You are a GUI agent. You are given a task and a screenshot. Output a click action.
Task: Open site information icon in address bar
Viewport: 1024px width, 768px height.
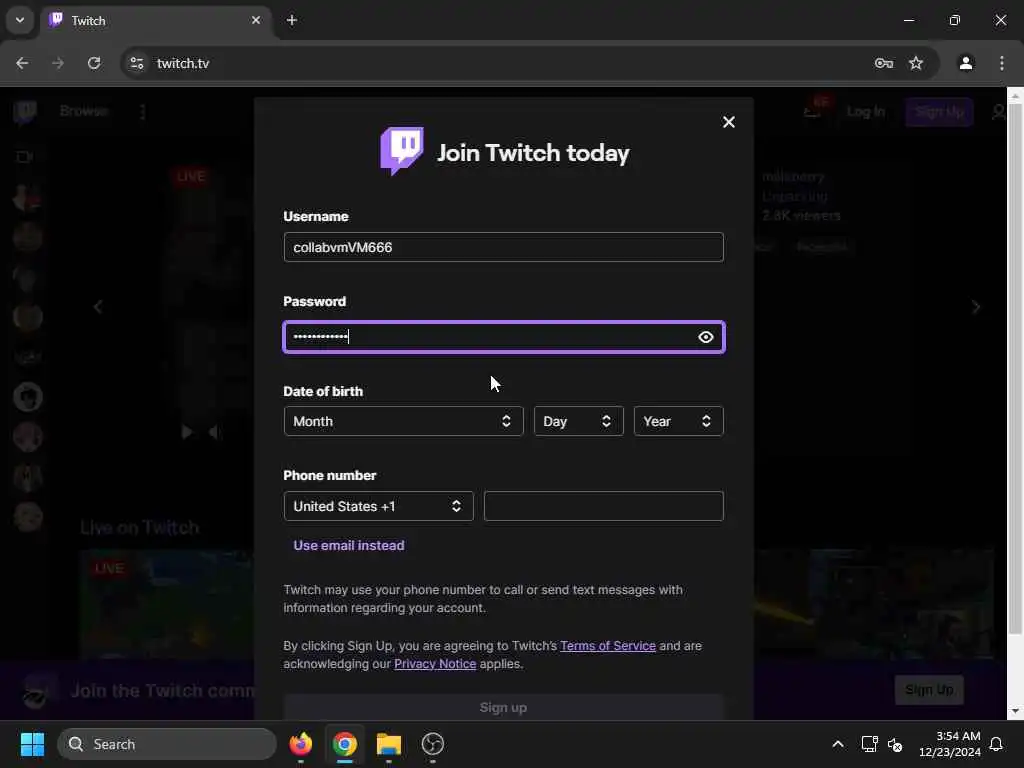click(x=136, y=63)
